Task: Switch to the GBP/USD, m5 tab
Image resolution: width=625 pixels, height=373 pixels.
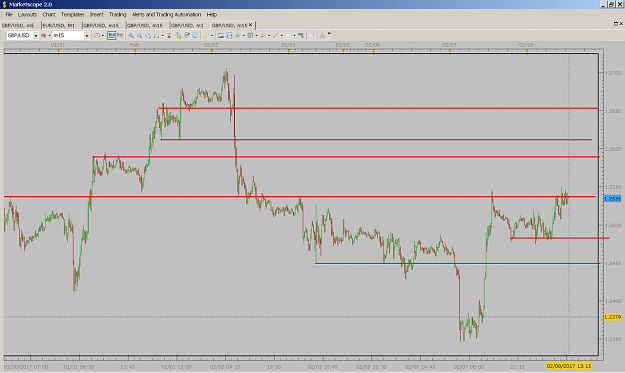Action: (18, 25)
